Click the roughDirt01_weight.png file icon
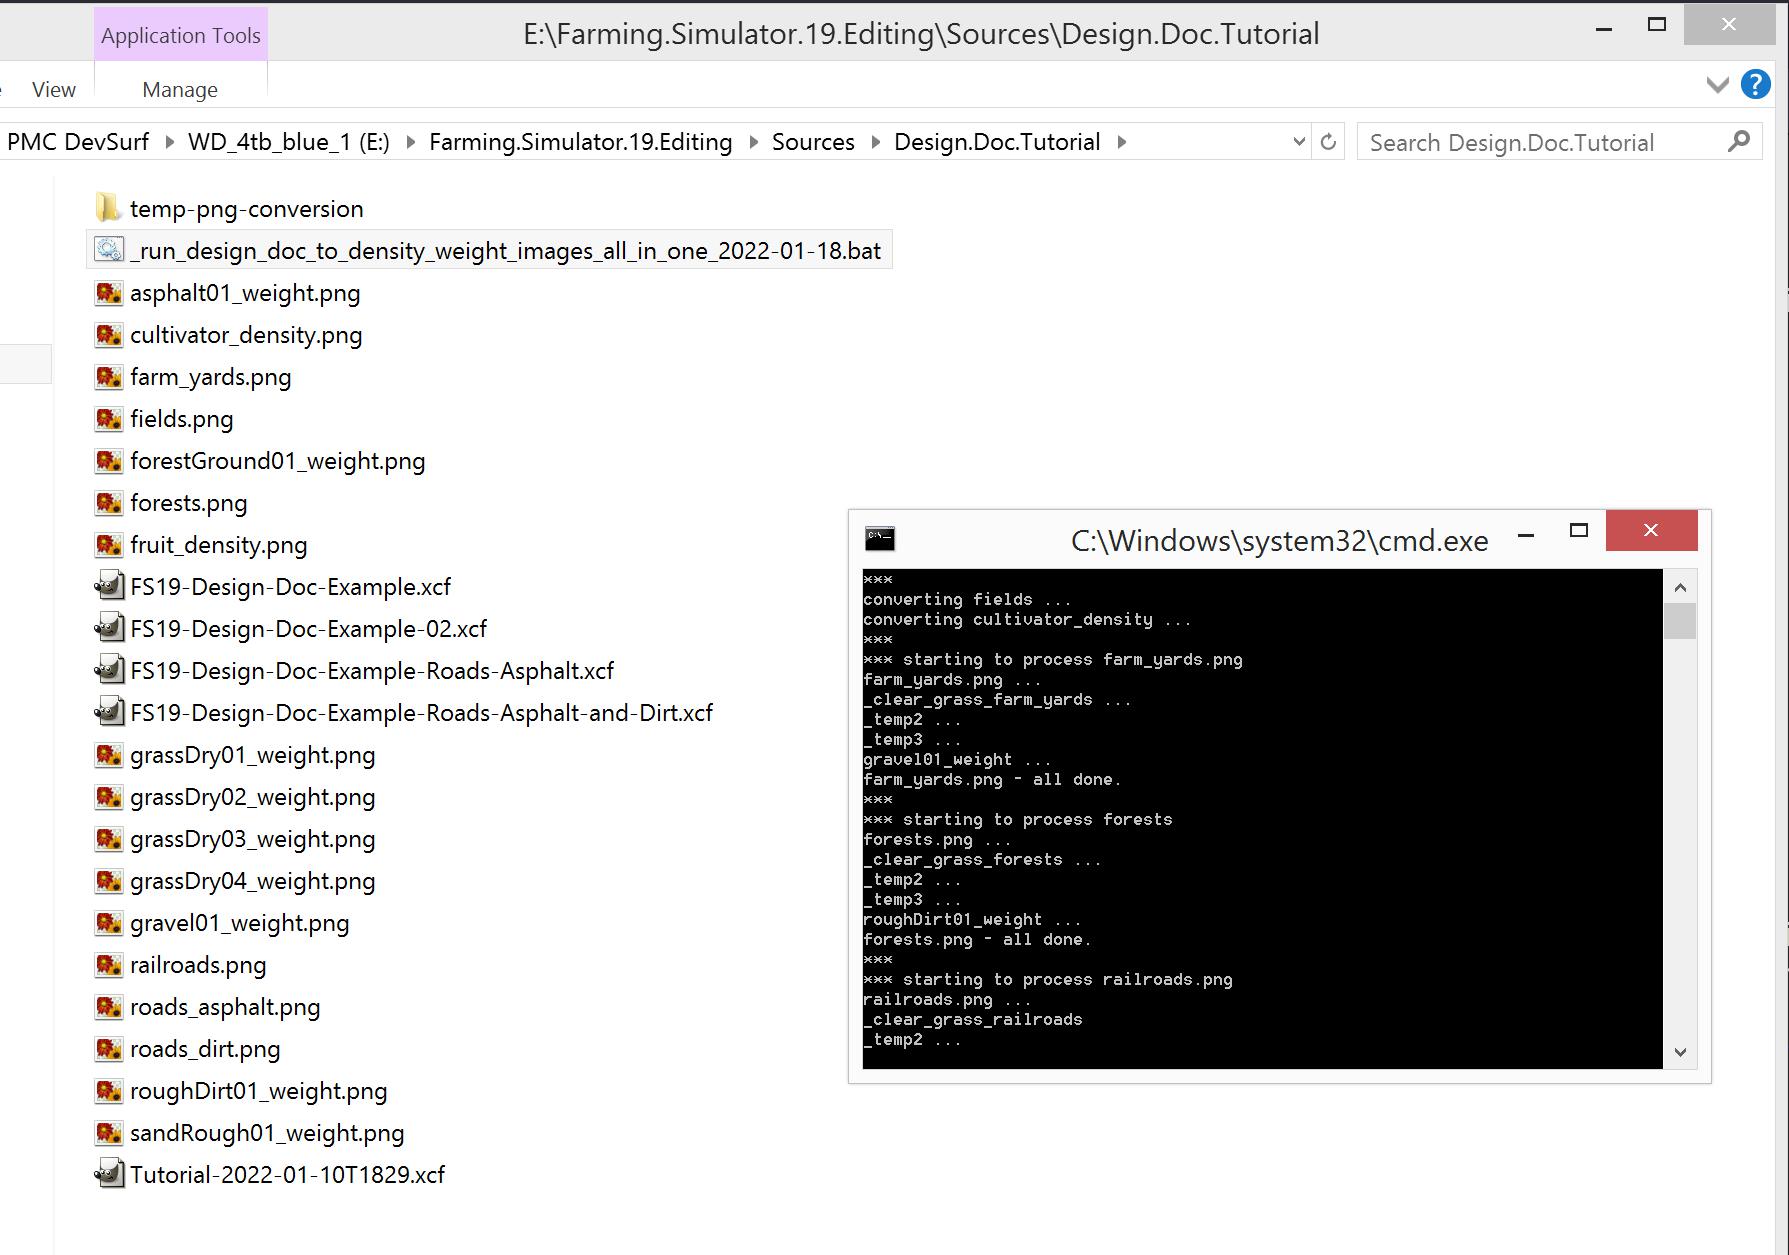 tap(109, 1091)
